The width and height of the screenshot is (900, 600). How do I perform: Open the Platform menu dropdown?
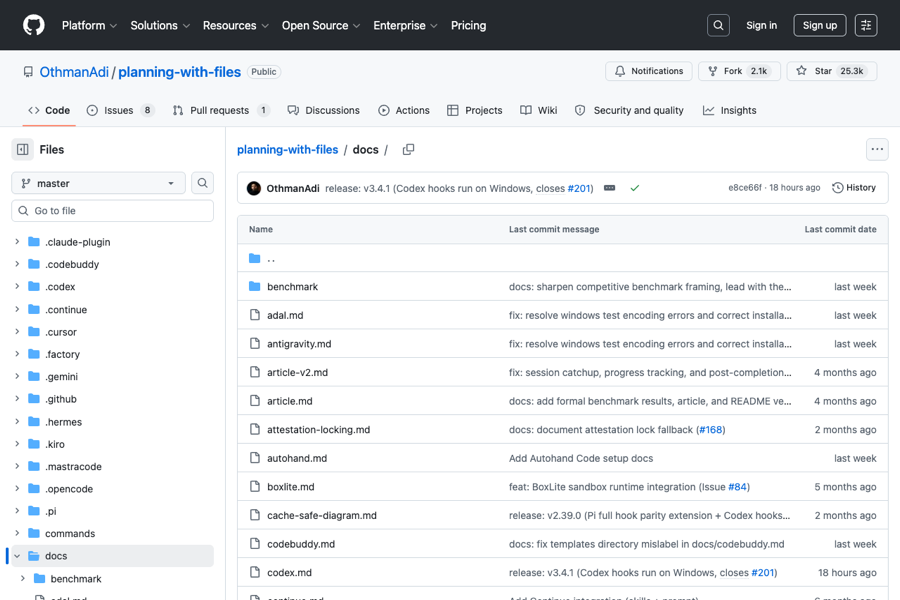coord(89,25)
